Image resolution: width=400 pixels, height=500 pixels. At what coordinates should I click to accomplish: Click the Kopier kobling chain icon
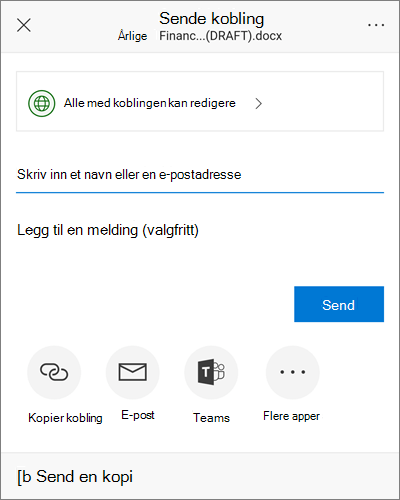[x=54, y=372]
